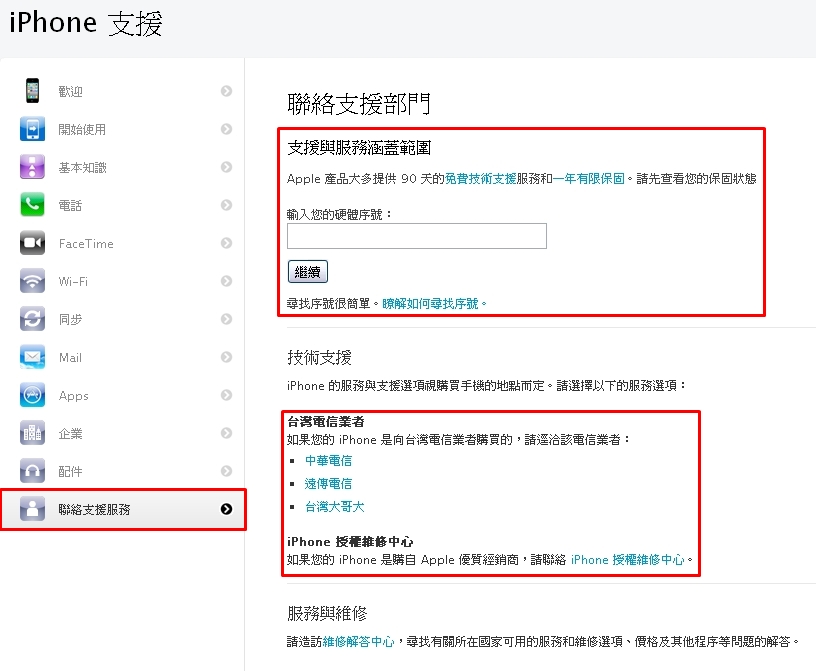The width and height of the screenshot is (816, 671).
Task: Expand the Mail row arrow
Action: pos(226,357)
